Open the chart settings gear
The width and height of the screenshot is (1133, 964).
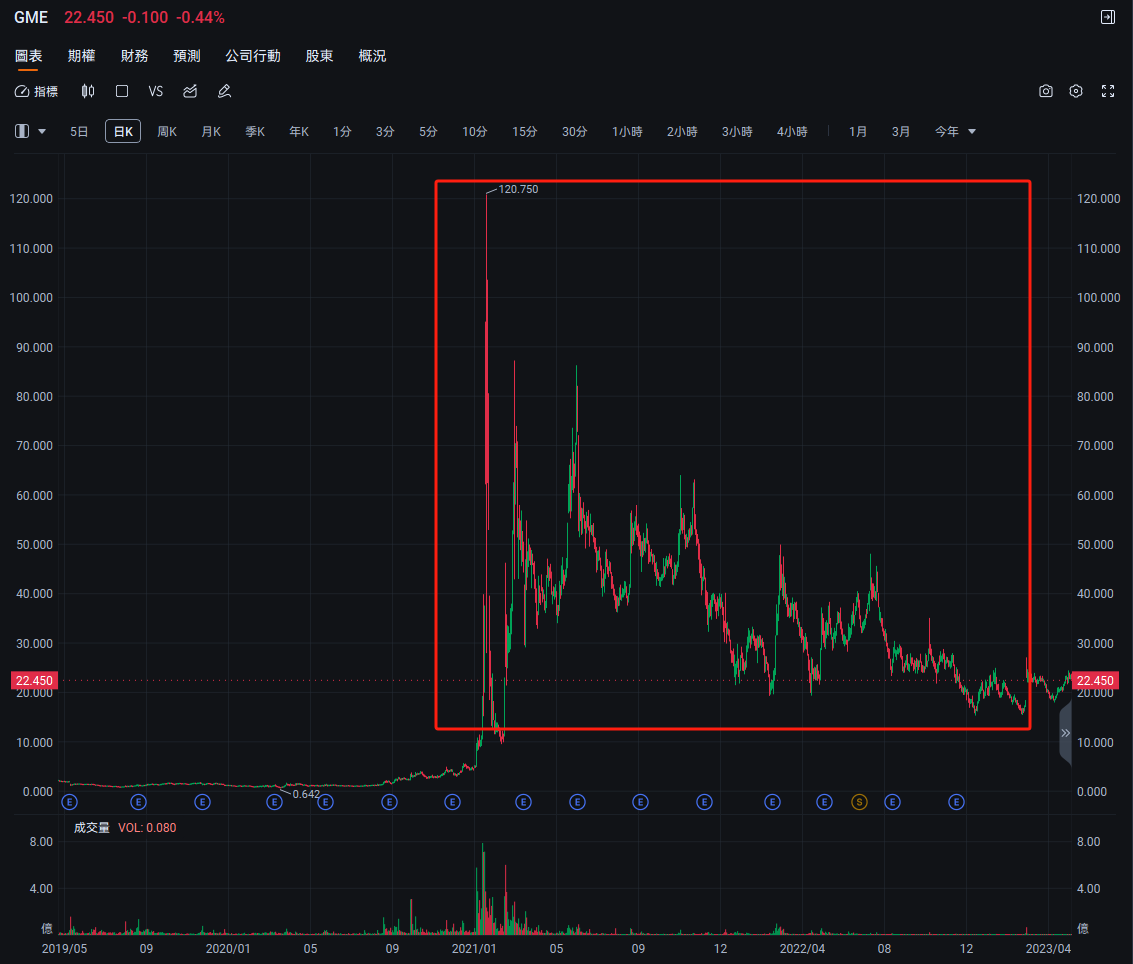click(1076, 91)
